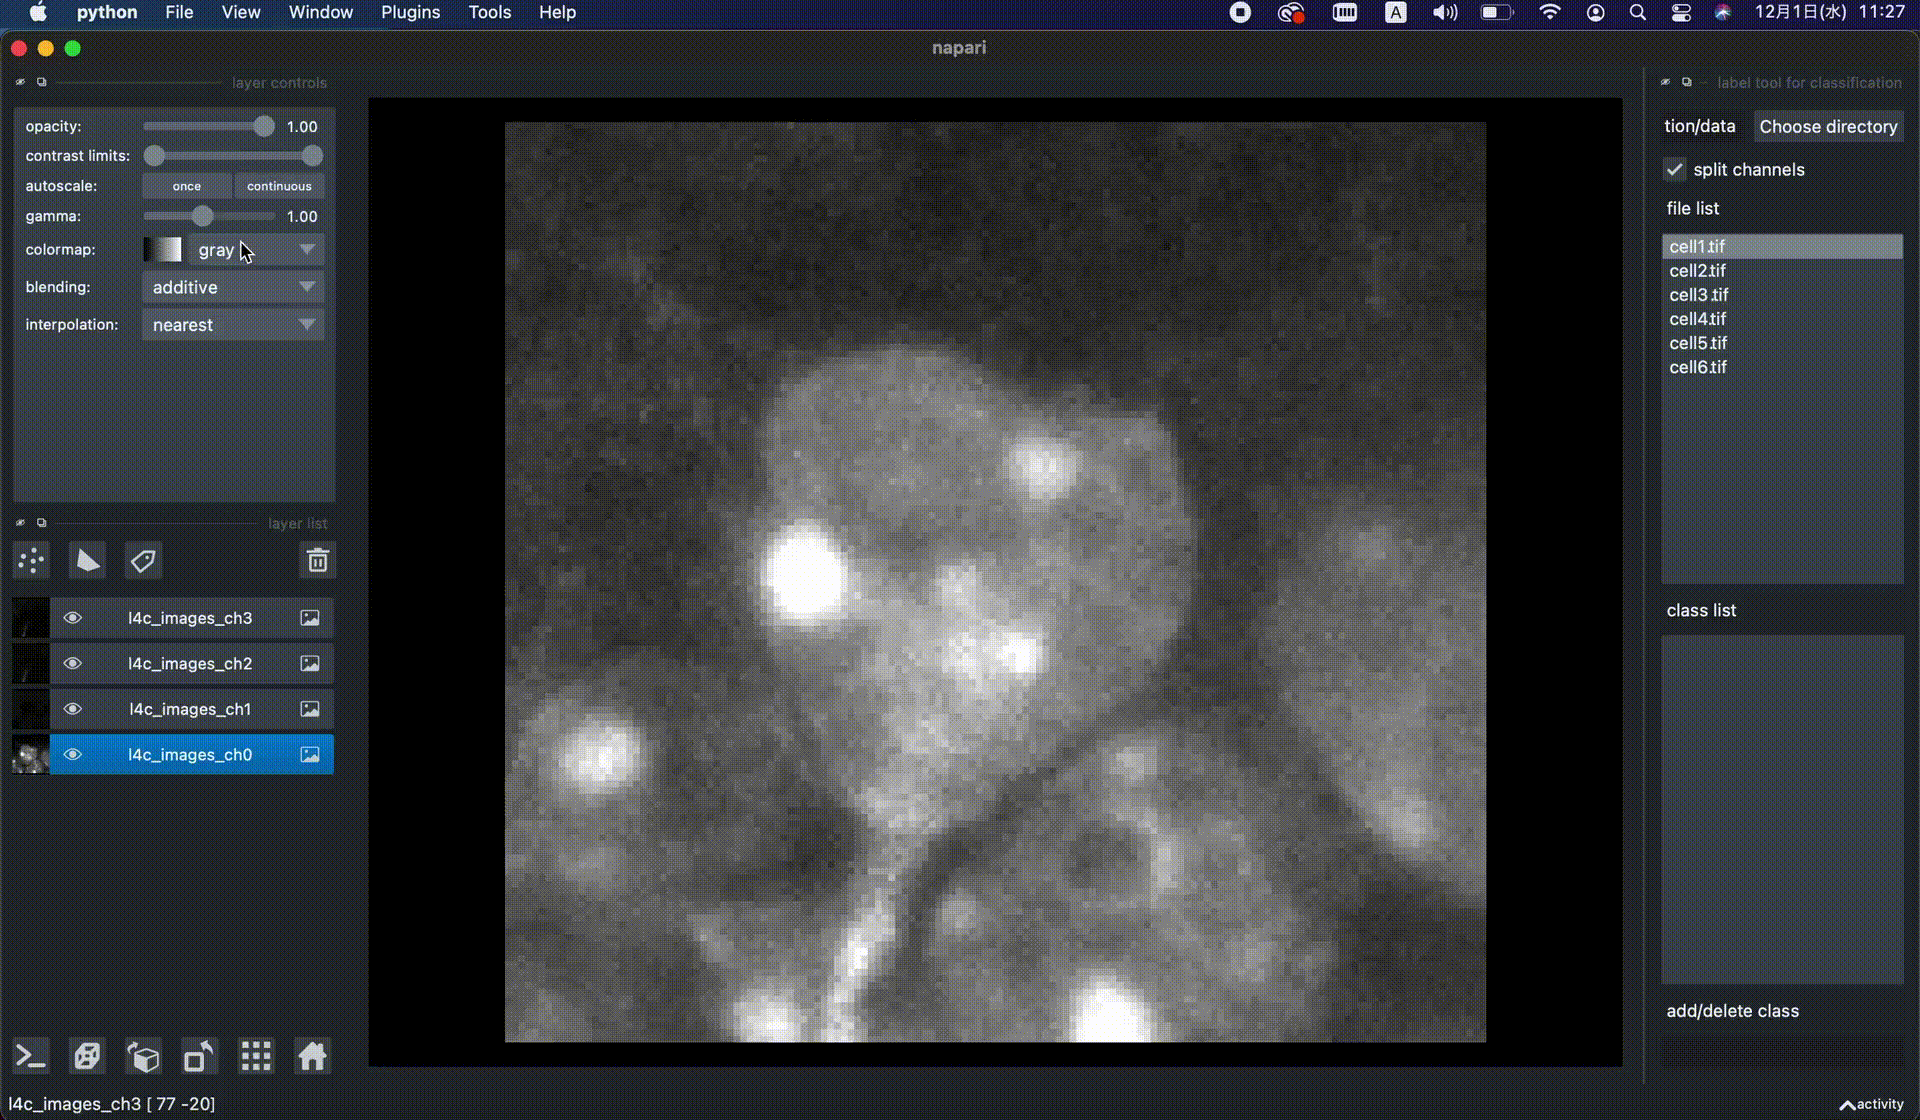
Task: Expand the blending mode dropdown
Action: (x=233, y=288)
